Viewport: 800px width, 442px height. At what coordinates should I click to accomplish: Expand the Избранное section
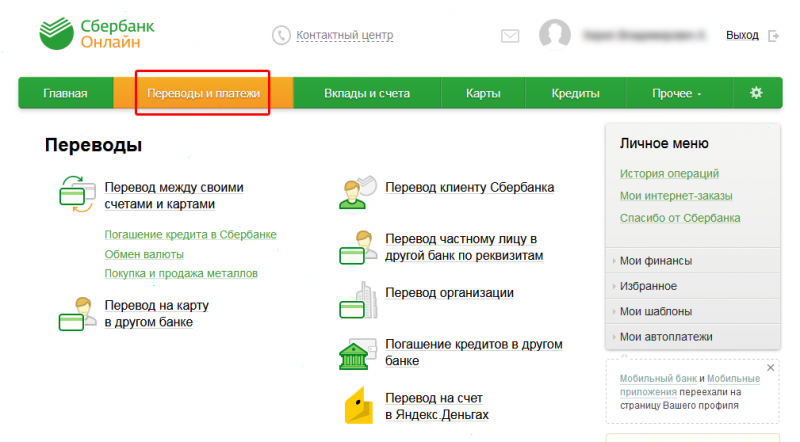click(693, 286)
